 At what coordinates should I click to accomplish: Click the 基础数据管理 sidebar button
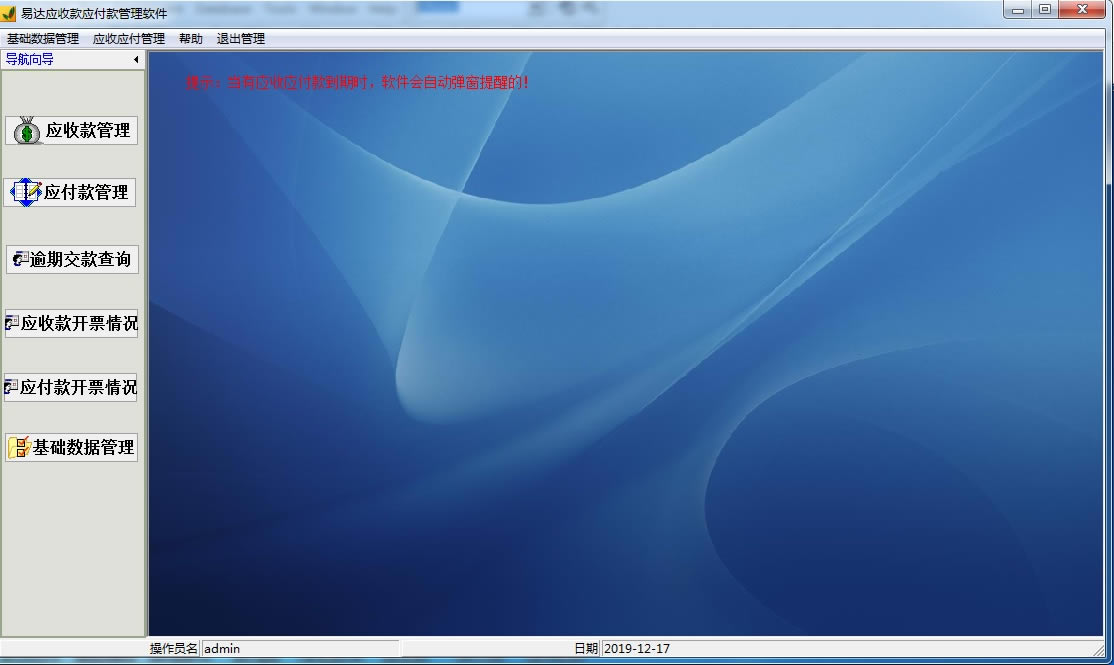pyautogui.click(x=71, y=448)
